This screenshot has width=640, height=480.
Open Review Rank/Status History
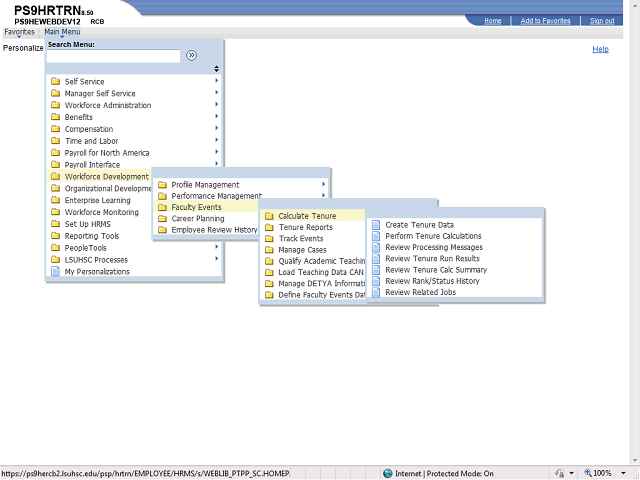432,281
